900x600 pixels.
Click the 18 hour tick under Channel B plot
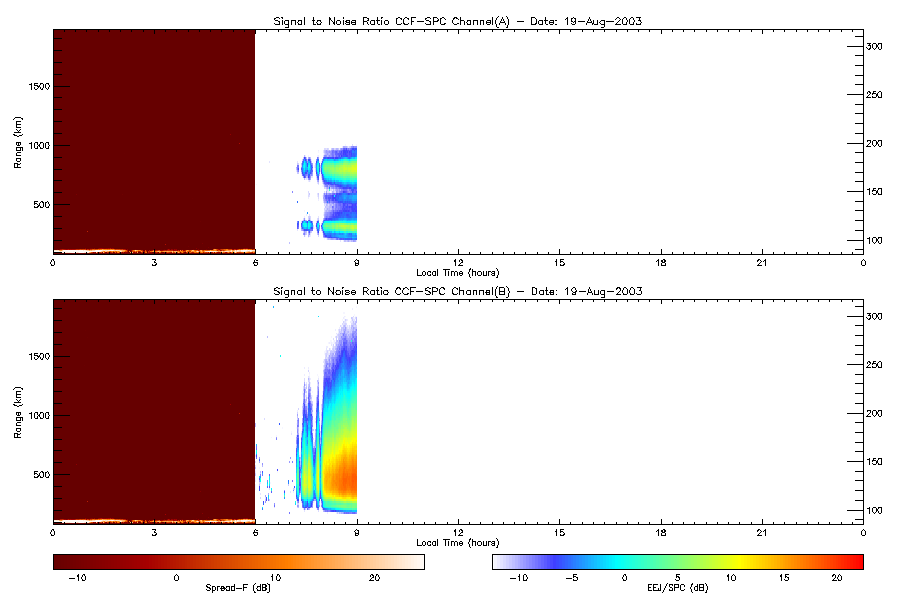661,533
